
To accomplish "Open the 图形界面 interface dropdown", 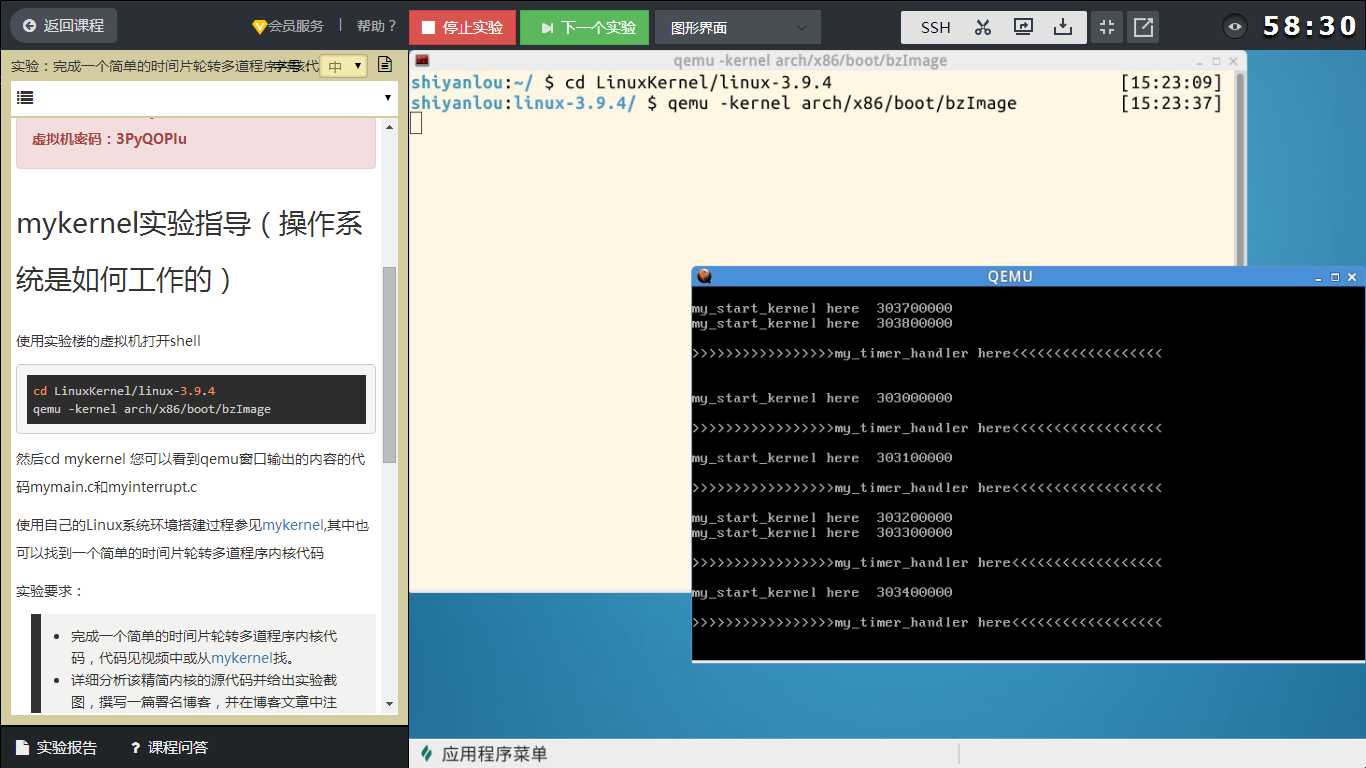I will tap(738, 27).
